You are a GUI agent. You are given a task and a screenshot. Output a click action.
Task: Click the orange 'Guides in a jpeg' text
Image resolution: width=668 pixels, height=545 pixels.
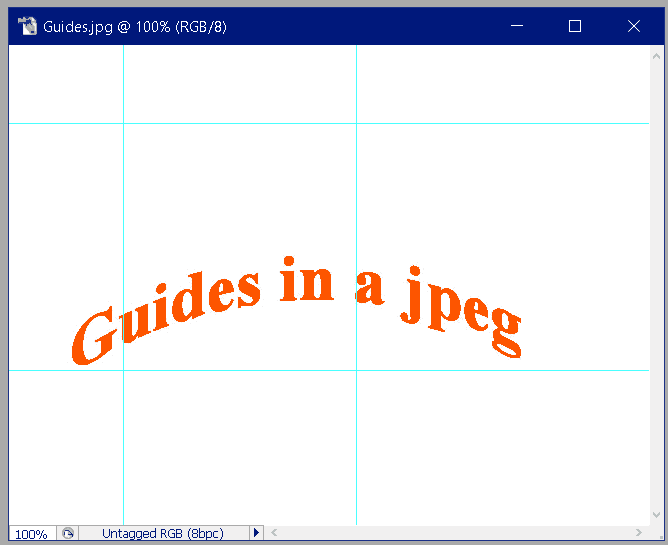[x=297, y=310]
